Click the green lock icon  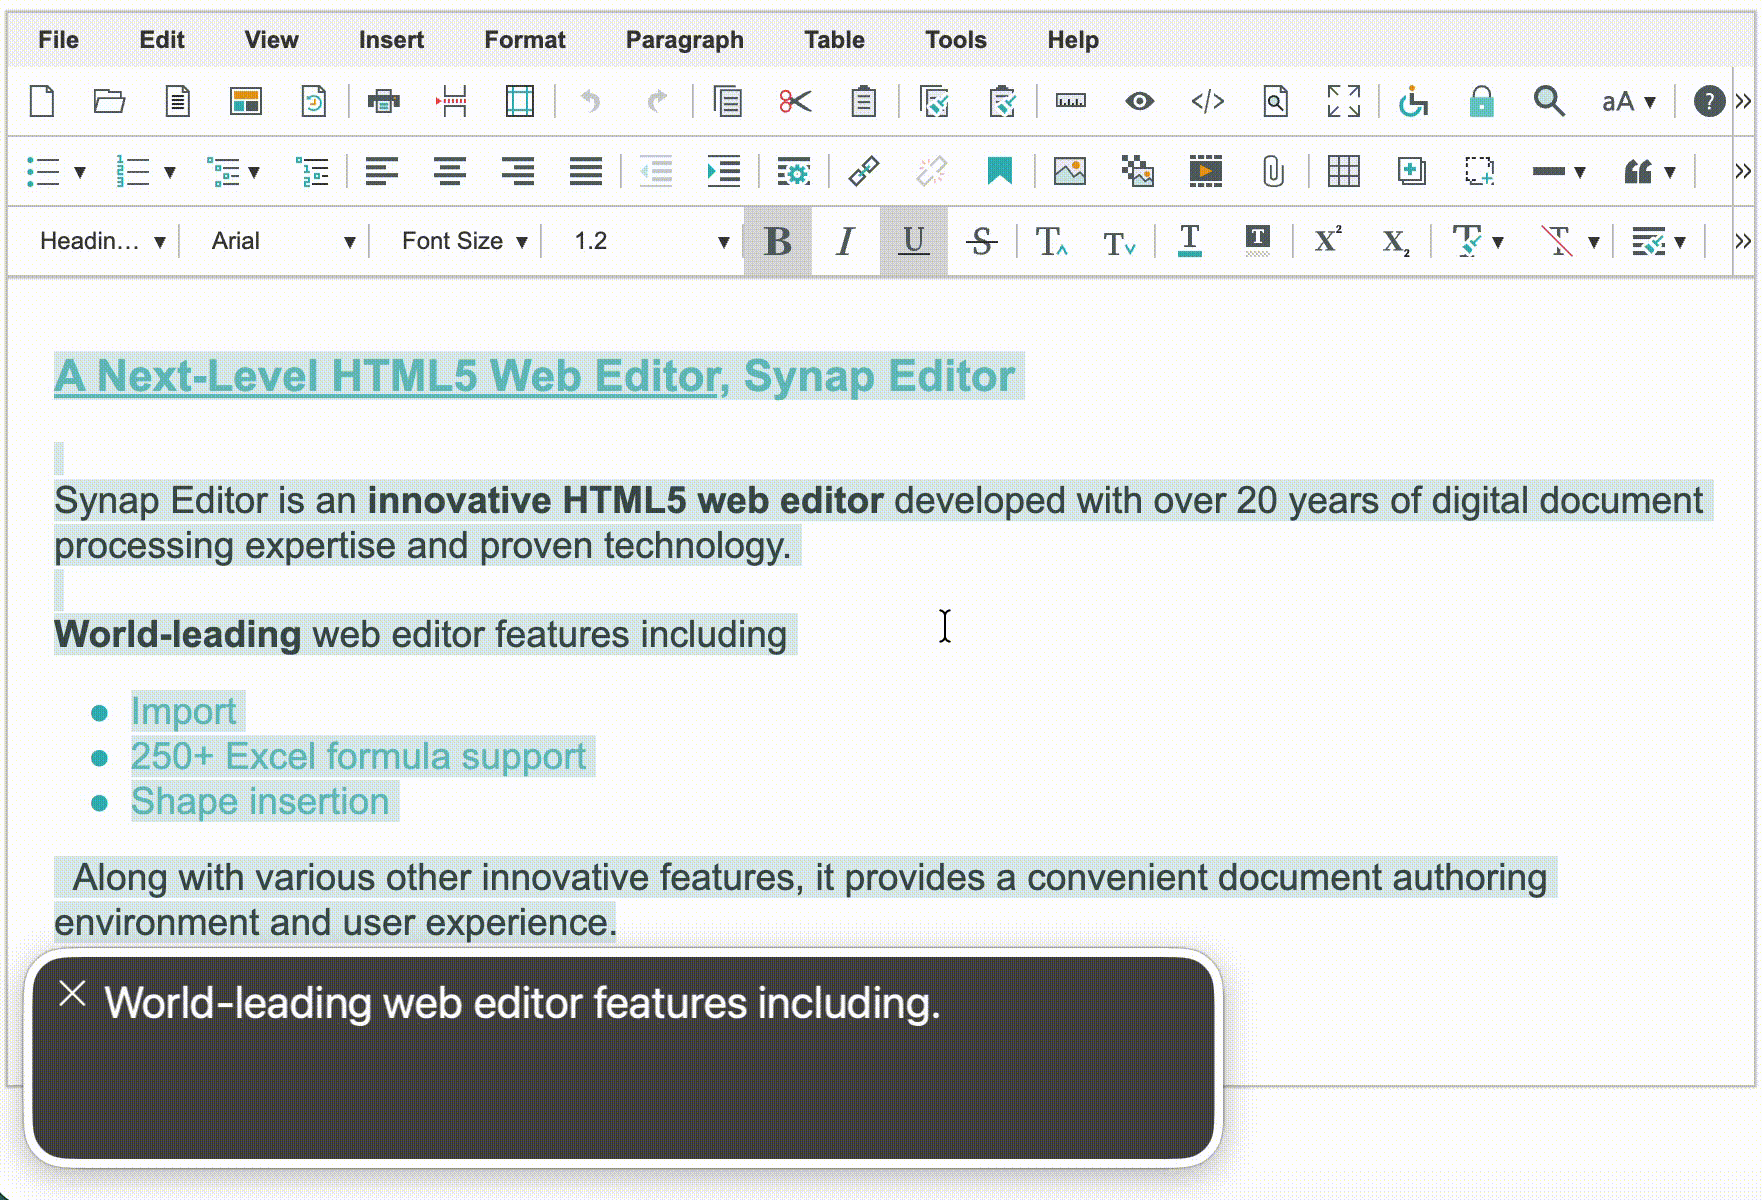click(1481, 101)
